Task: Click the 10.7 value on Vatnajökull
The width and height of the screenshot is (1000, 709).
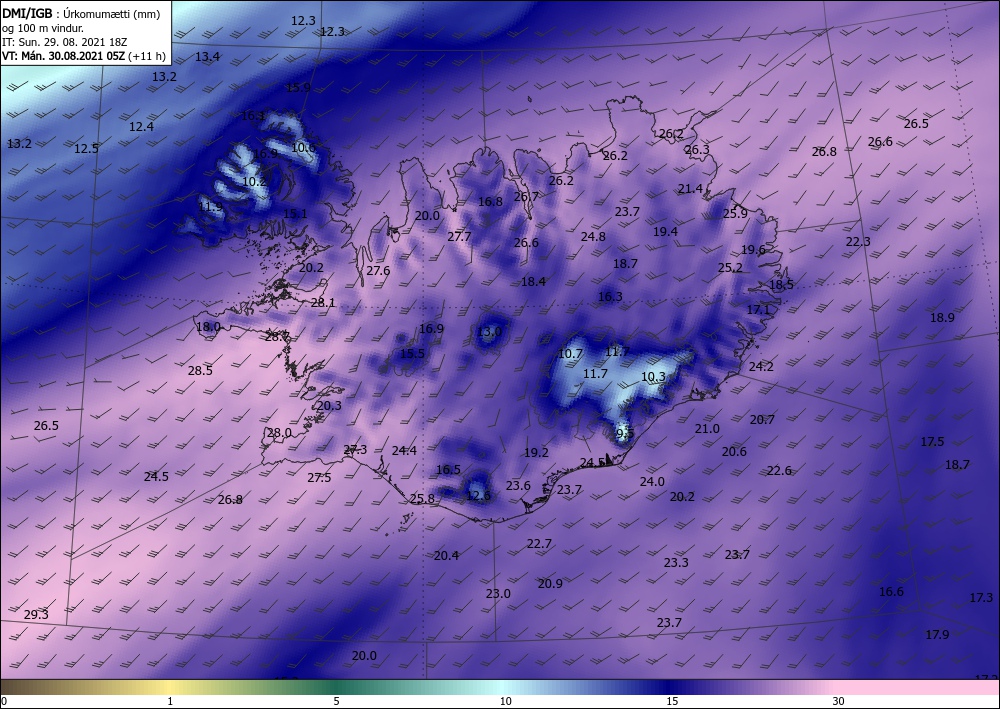Action: pos(571,353)
